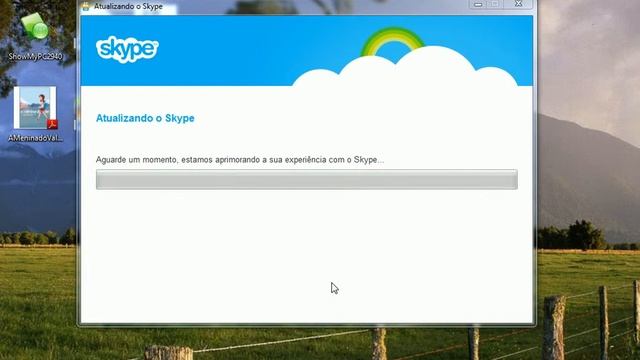The image size is (640, 360).
Task: Click the Skype update progress bar
Action: 307,180
